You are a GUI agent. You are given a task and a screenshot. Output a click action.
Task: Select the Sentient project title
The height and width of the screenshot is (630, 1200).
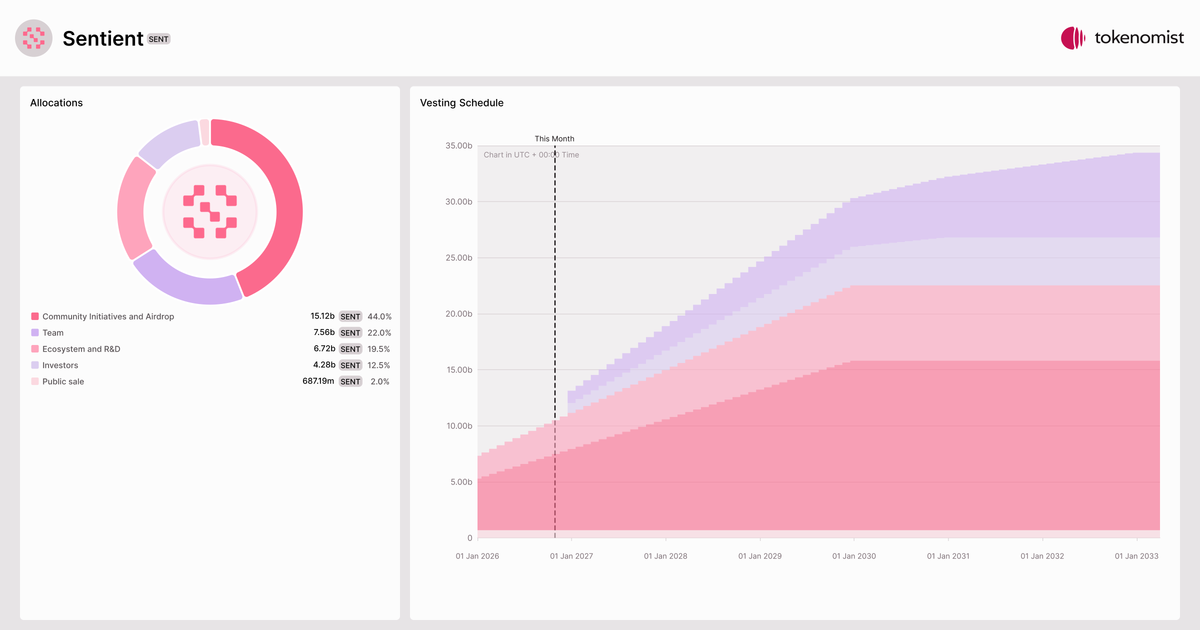(103, 38)
